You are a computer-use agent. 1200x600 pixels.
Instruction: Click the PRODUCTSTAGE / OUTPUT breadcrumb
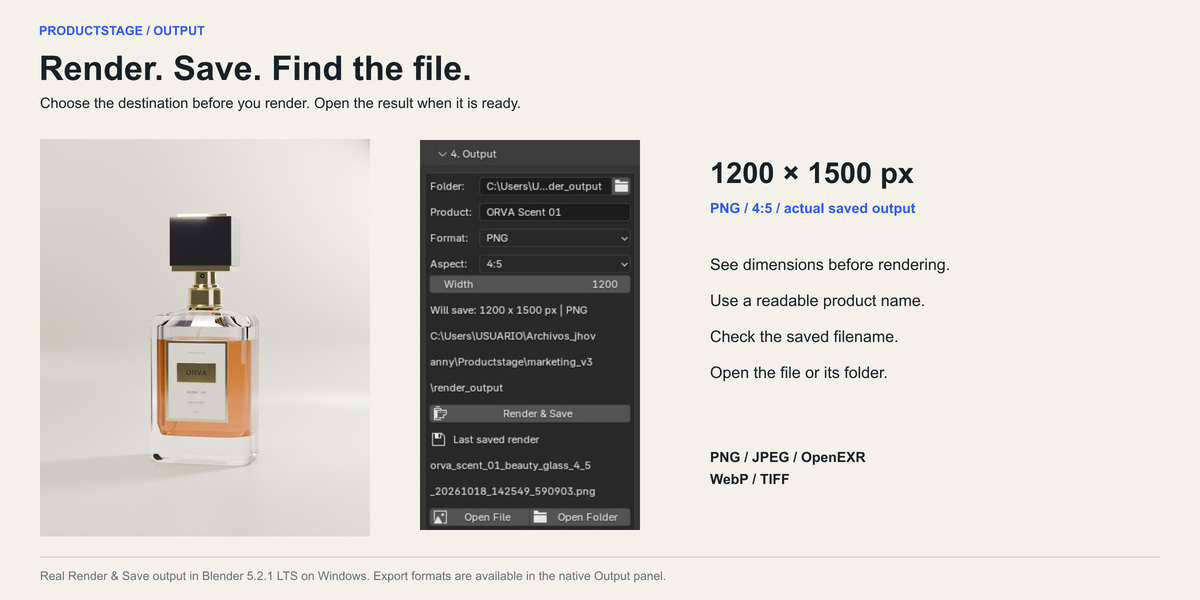pos(122,31)
